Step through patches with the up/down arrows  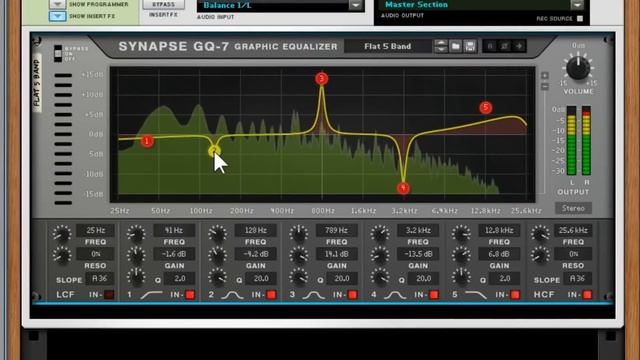click(441, 46)
